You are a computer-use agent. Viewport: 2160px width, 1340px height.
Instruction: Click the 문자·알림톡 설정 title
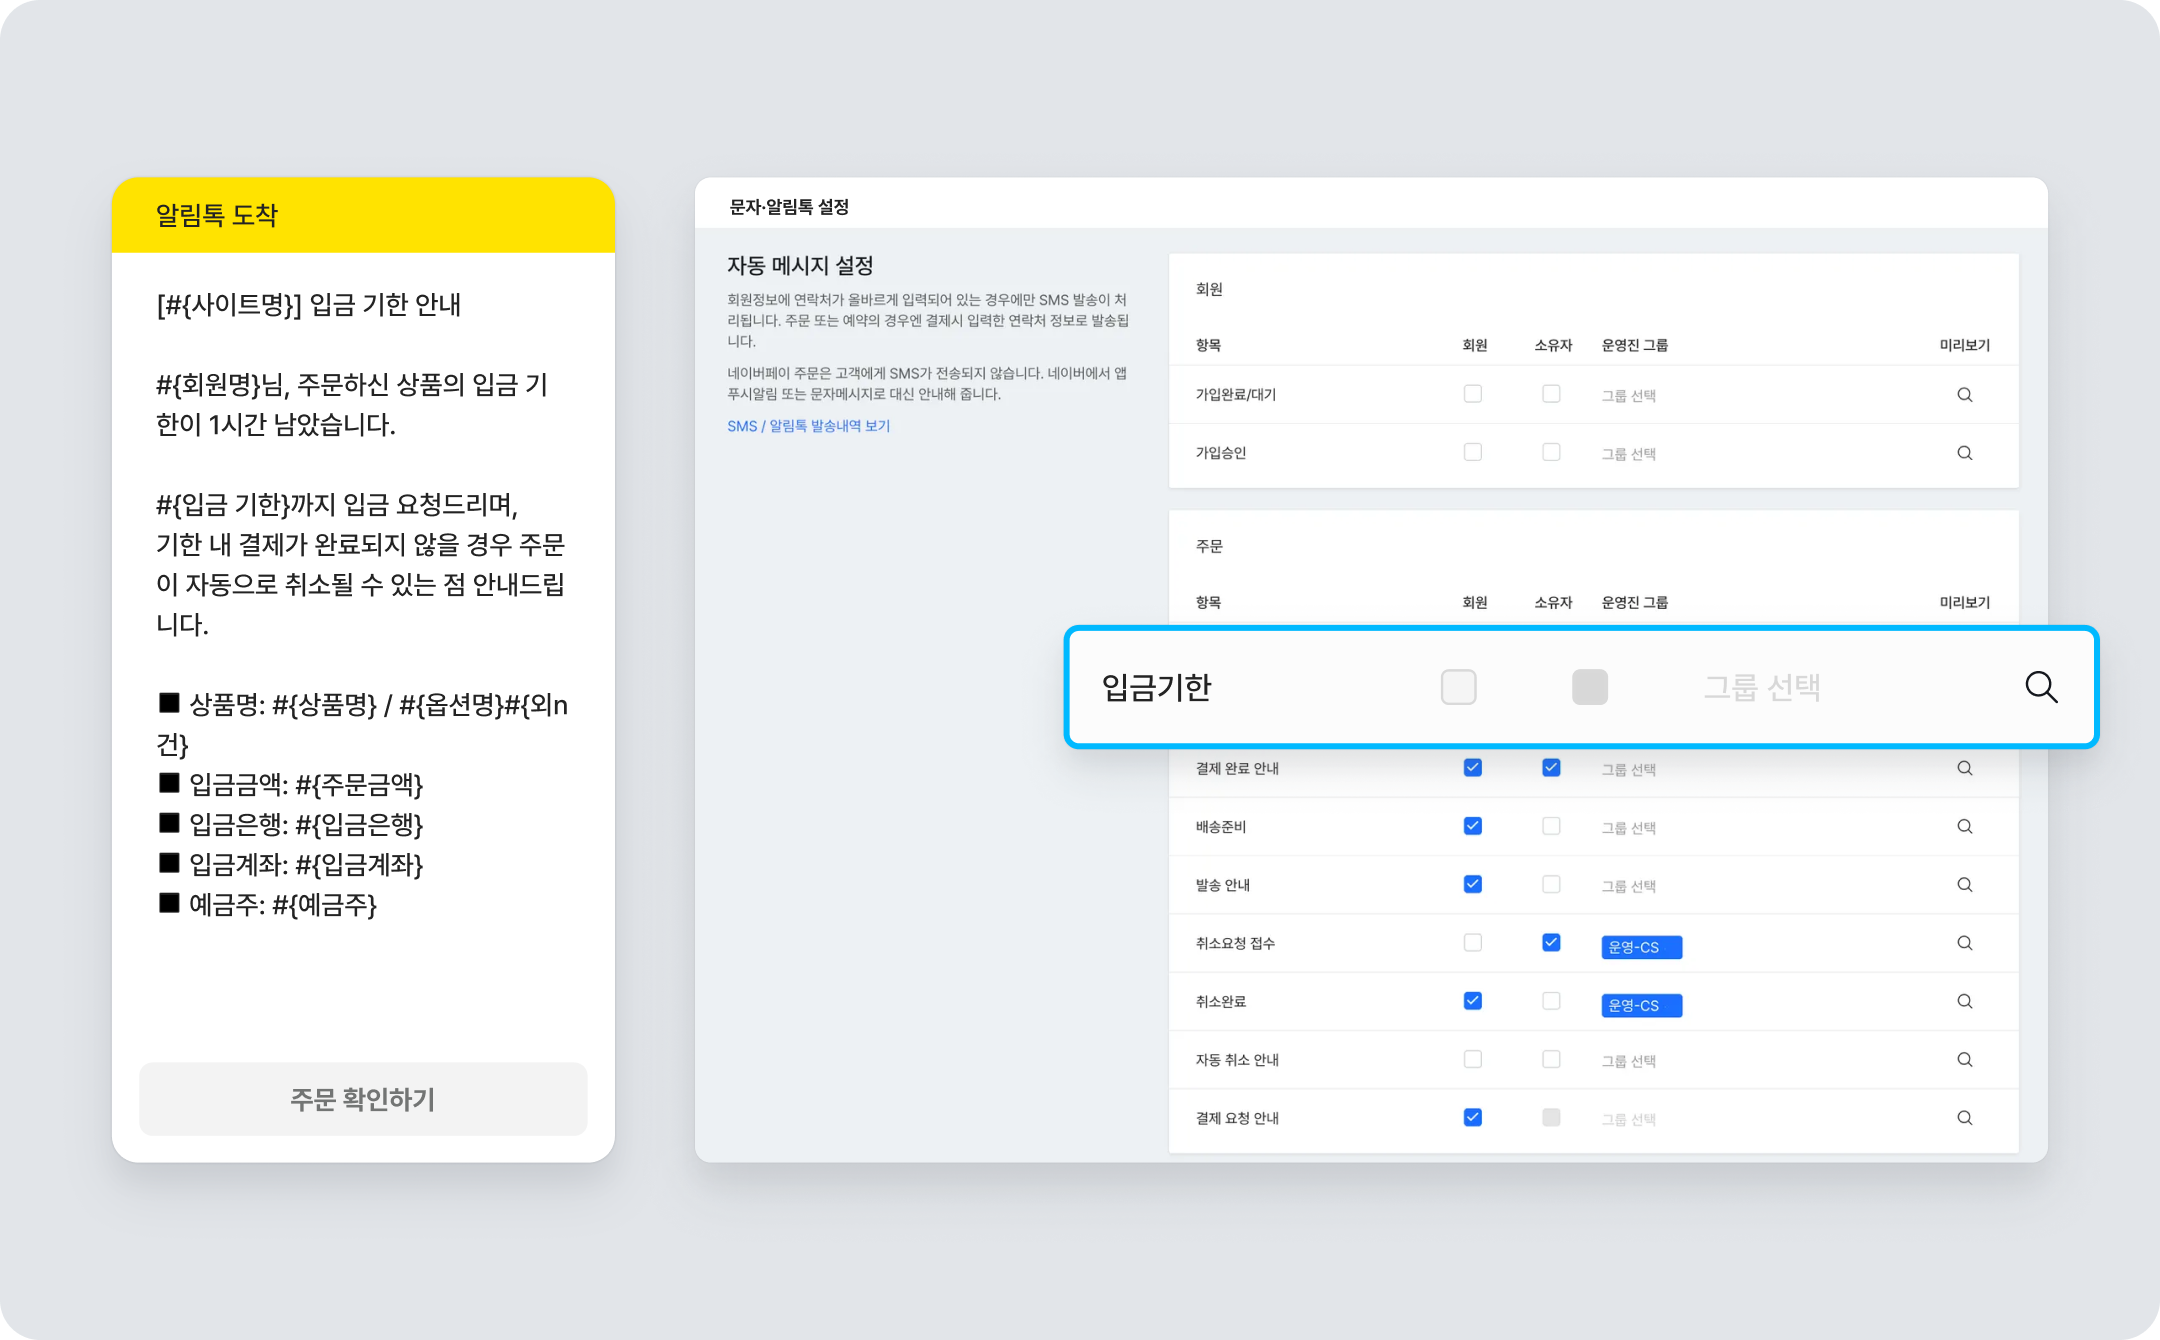pos(789,207)
